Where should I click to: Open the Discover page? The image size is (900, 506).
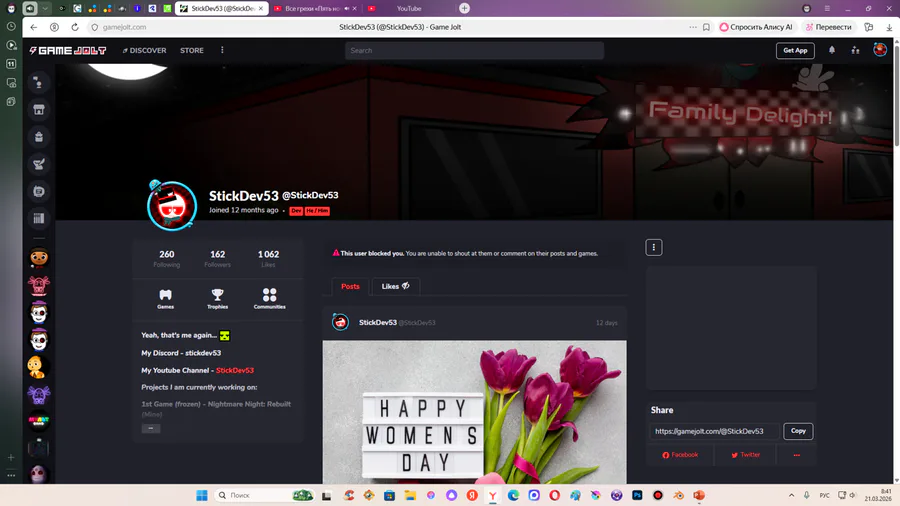coord(144,50)
